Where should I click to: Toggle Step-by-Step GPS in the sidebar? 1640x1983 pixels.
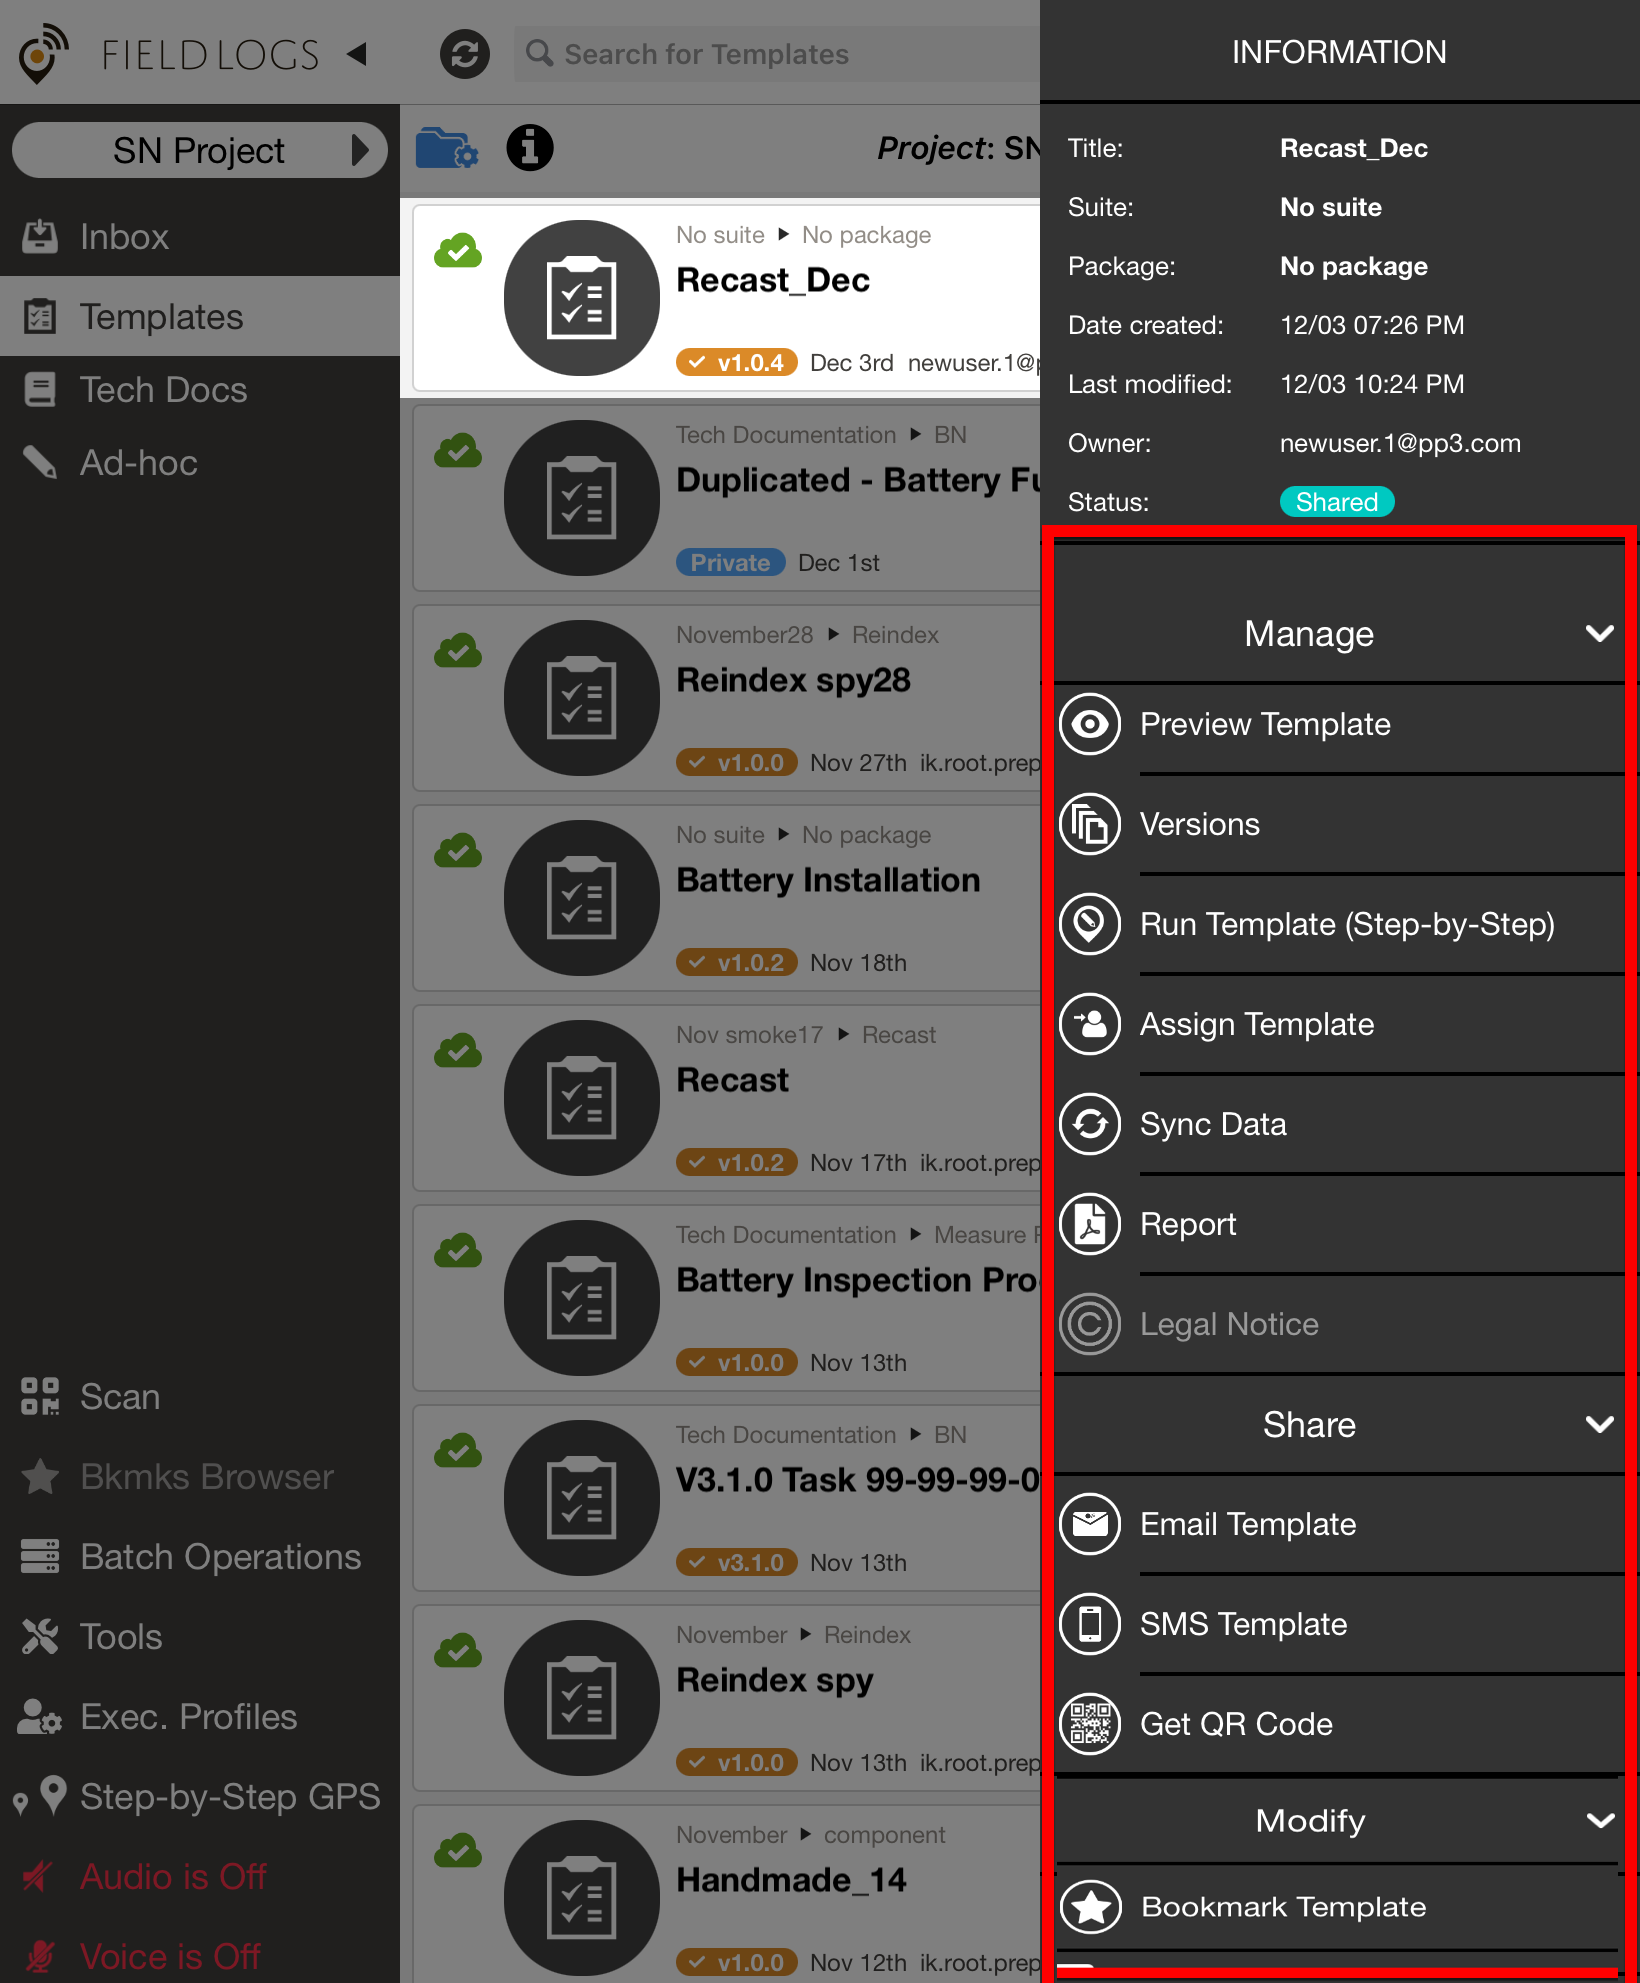coord(229,1796)
